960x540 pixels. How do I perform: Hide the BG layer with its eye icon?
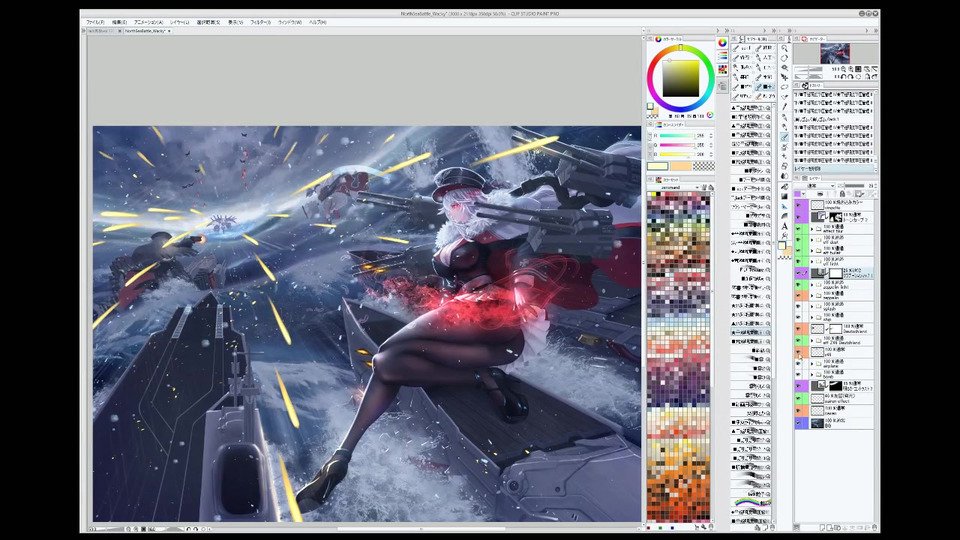pos(799,423)
